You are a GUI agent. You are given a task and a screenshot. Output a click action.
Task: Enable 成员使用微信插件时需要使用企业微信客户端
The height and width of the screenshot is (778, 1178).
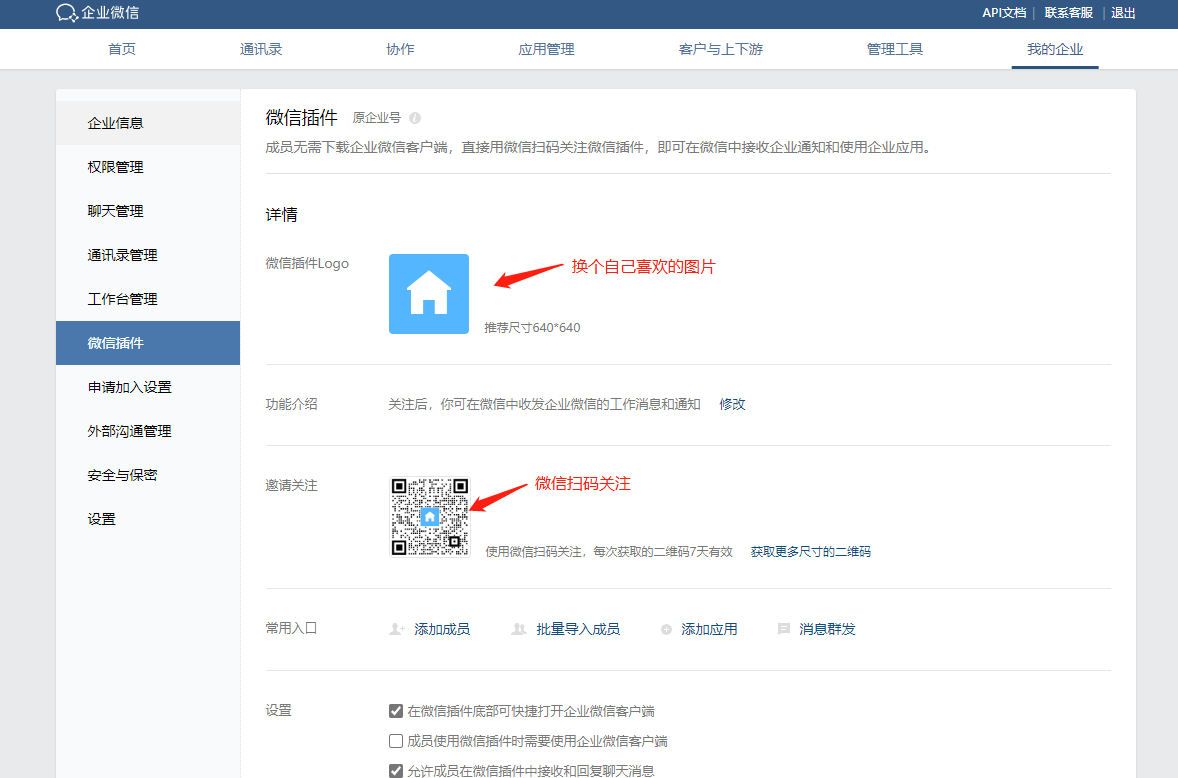pos(394,740)
